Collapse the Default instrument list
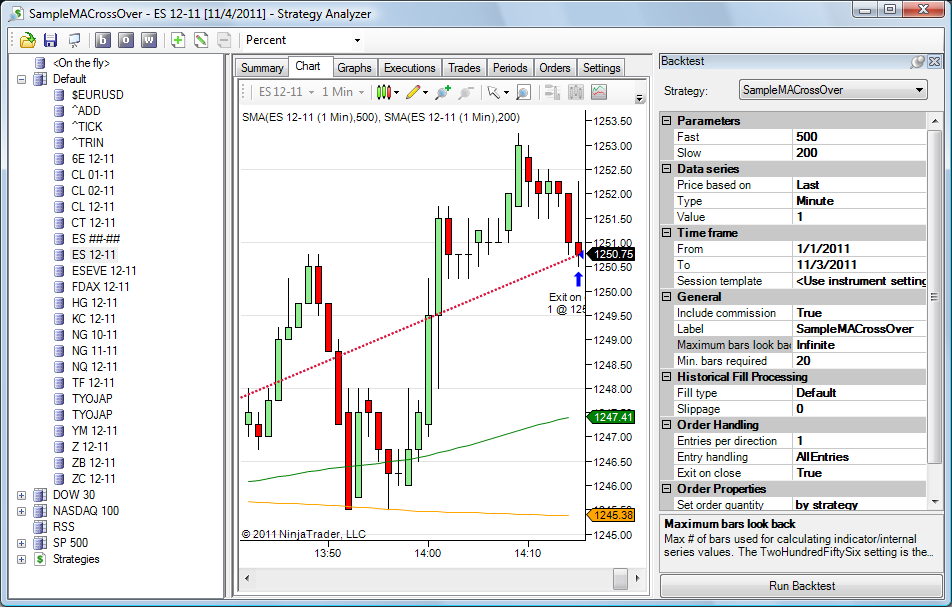Viewport: 952px width, 607px height. [21, 80]
